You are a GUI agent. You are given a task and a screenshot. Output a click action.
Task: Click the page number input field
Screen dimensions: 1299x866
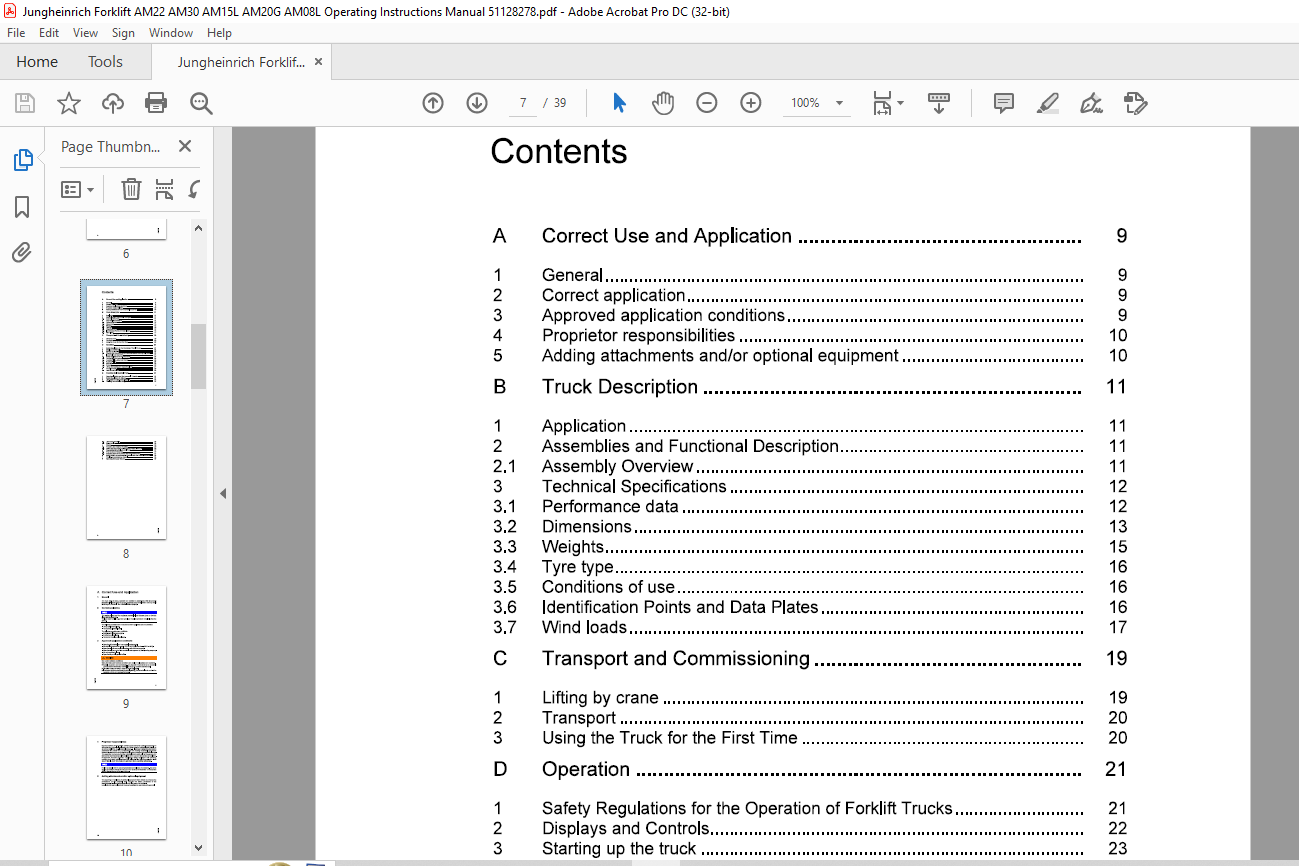pos(523,103)
